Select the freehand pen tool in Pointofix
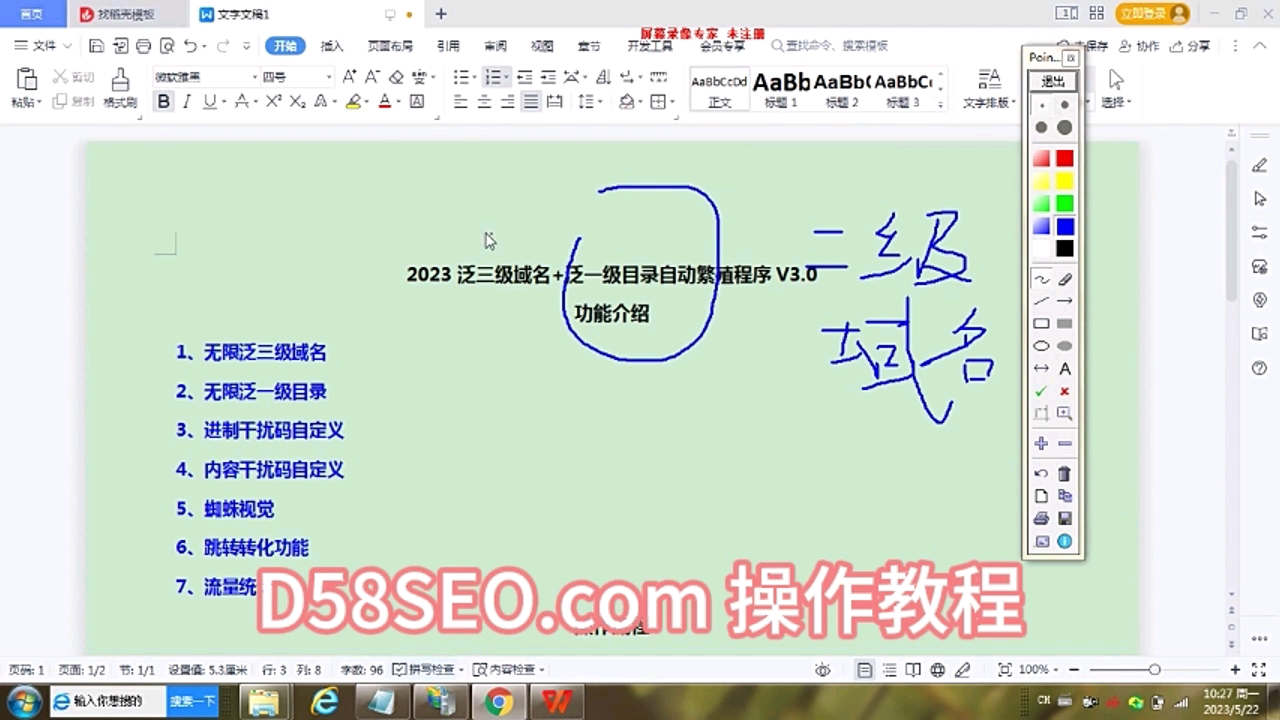Image resolution: width=1280 pixels, height=720 pixels. point(1041,280)
